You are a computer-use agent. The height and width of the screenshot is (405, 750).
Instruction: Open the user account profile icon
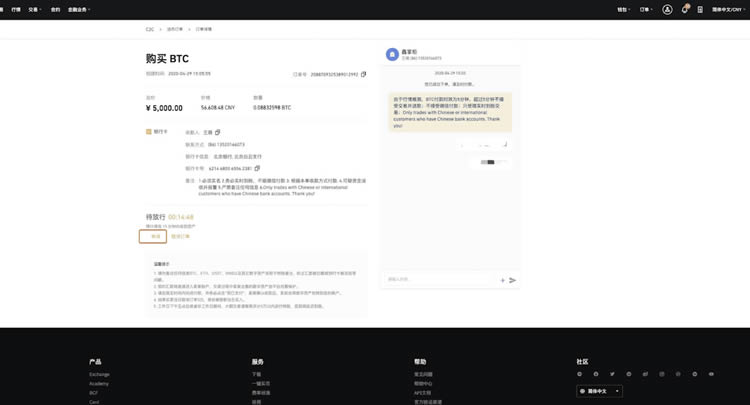pos(667,10)
